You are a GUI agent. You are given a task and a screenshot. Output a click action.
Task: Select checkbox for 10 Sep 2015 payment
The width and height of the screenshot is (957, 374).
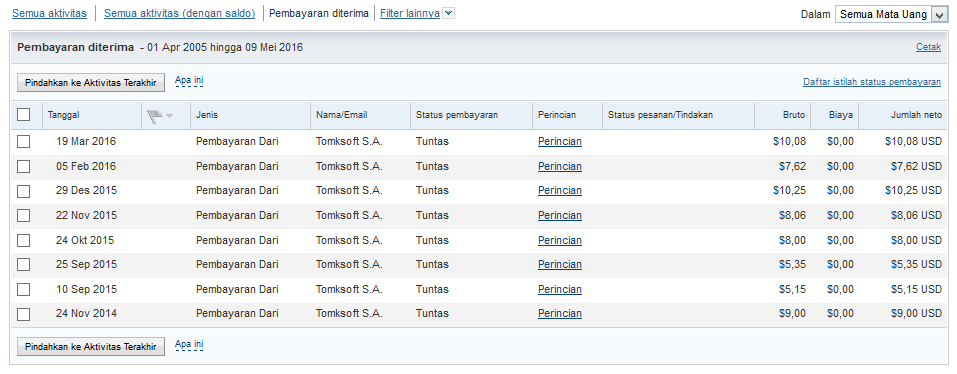(23, 290)
